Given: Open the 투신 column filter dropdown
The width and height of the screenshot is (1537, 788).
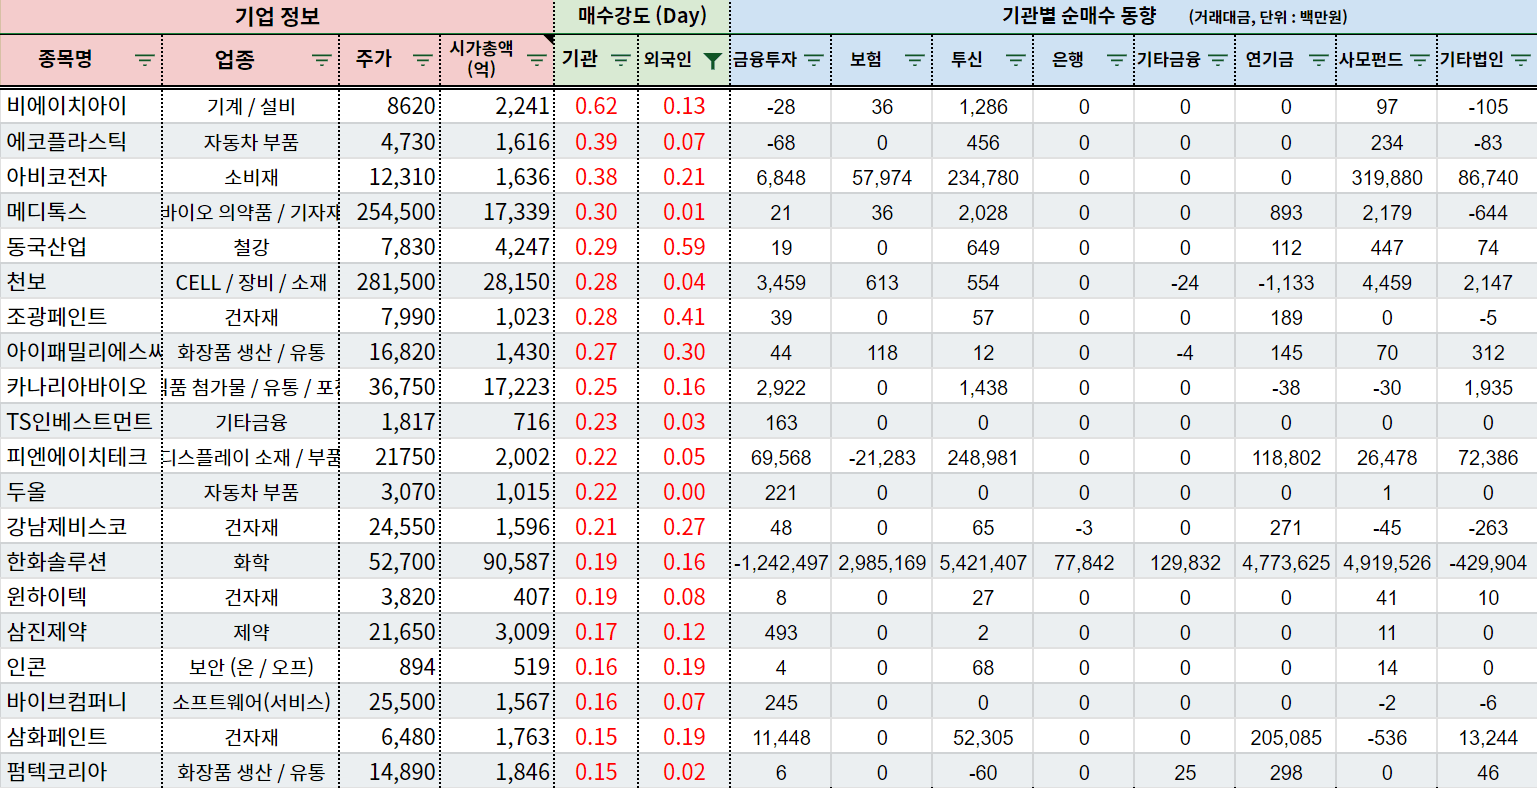Looking at the screenshot, I should coord(1016,60).
